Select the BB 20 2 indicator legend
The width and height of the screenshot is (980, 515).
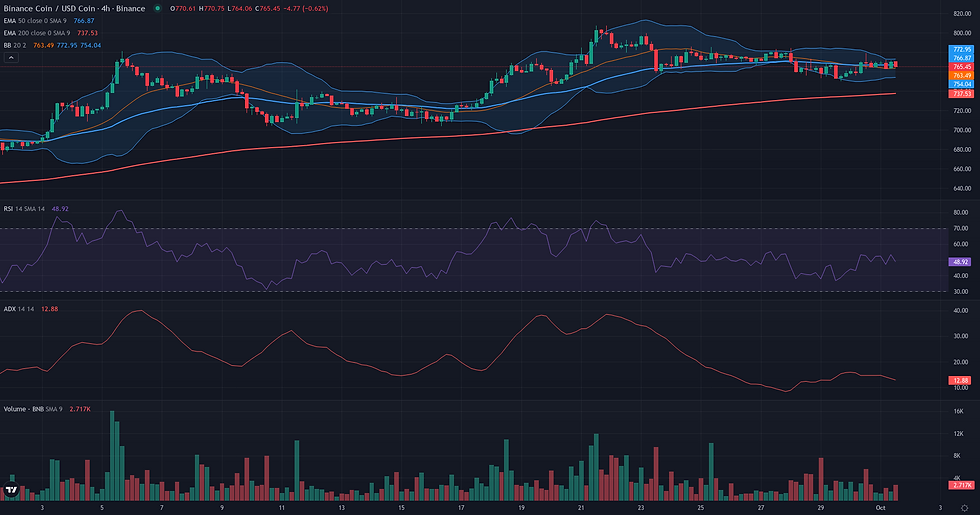[52, 45]
